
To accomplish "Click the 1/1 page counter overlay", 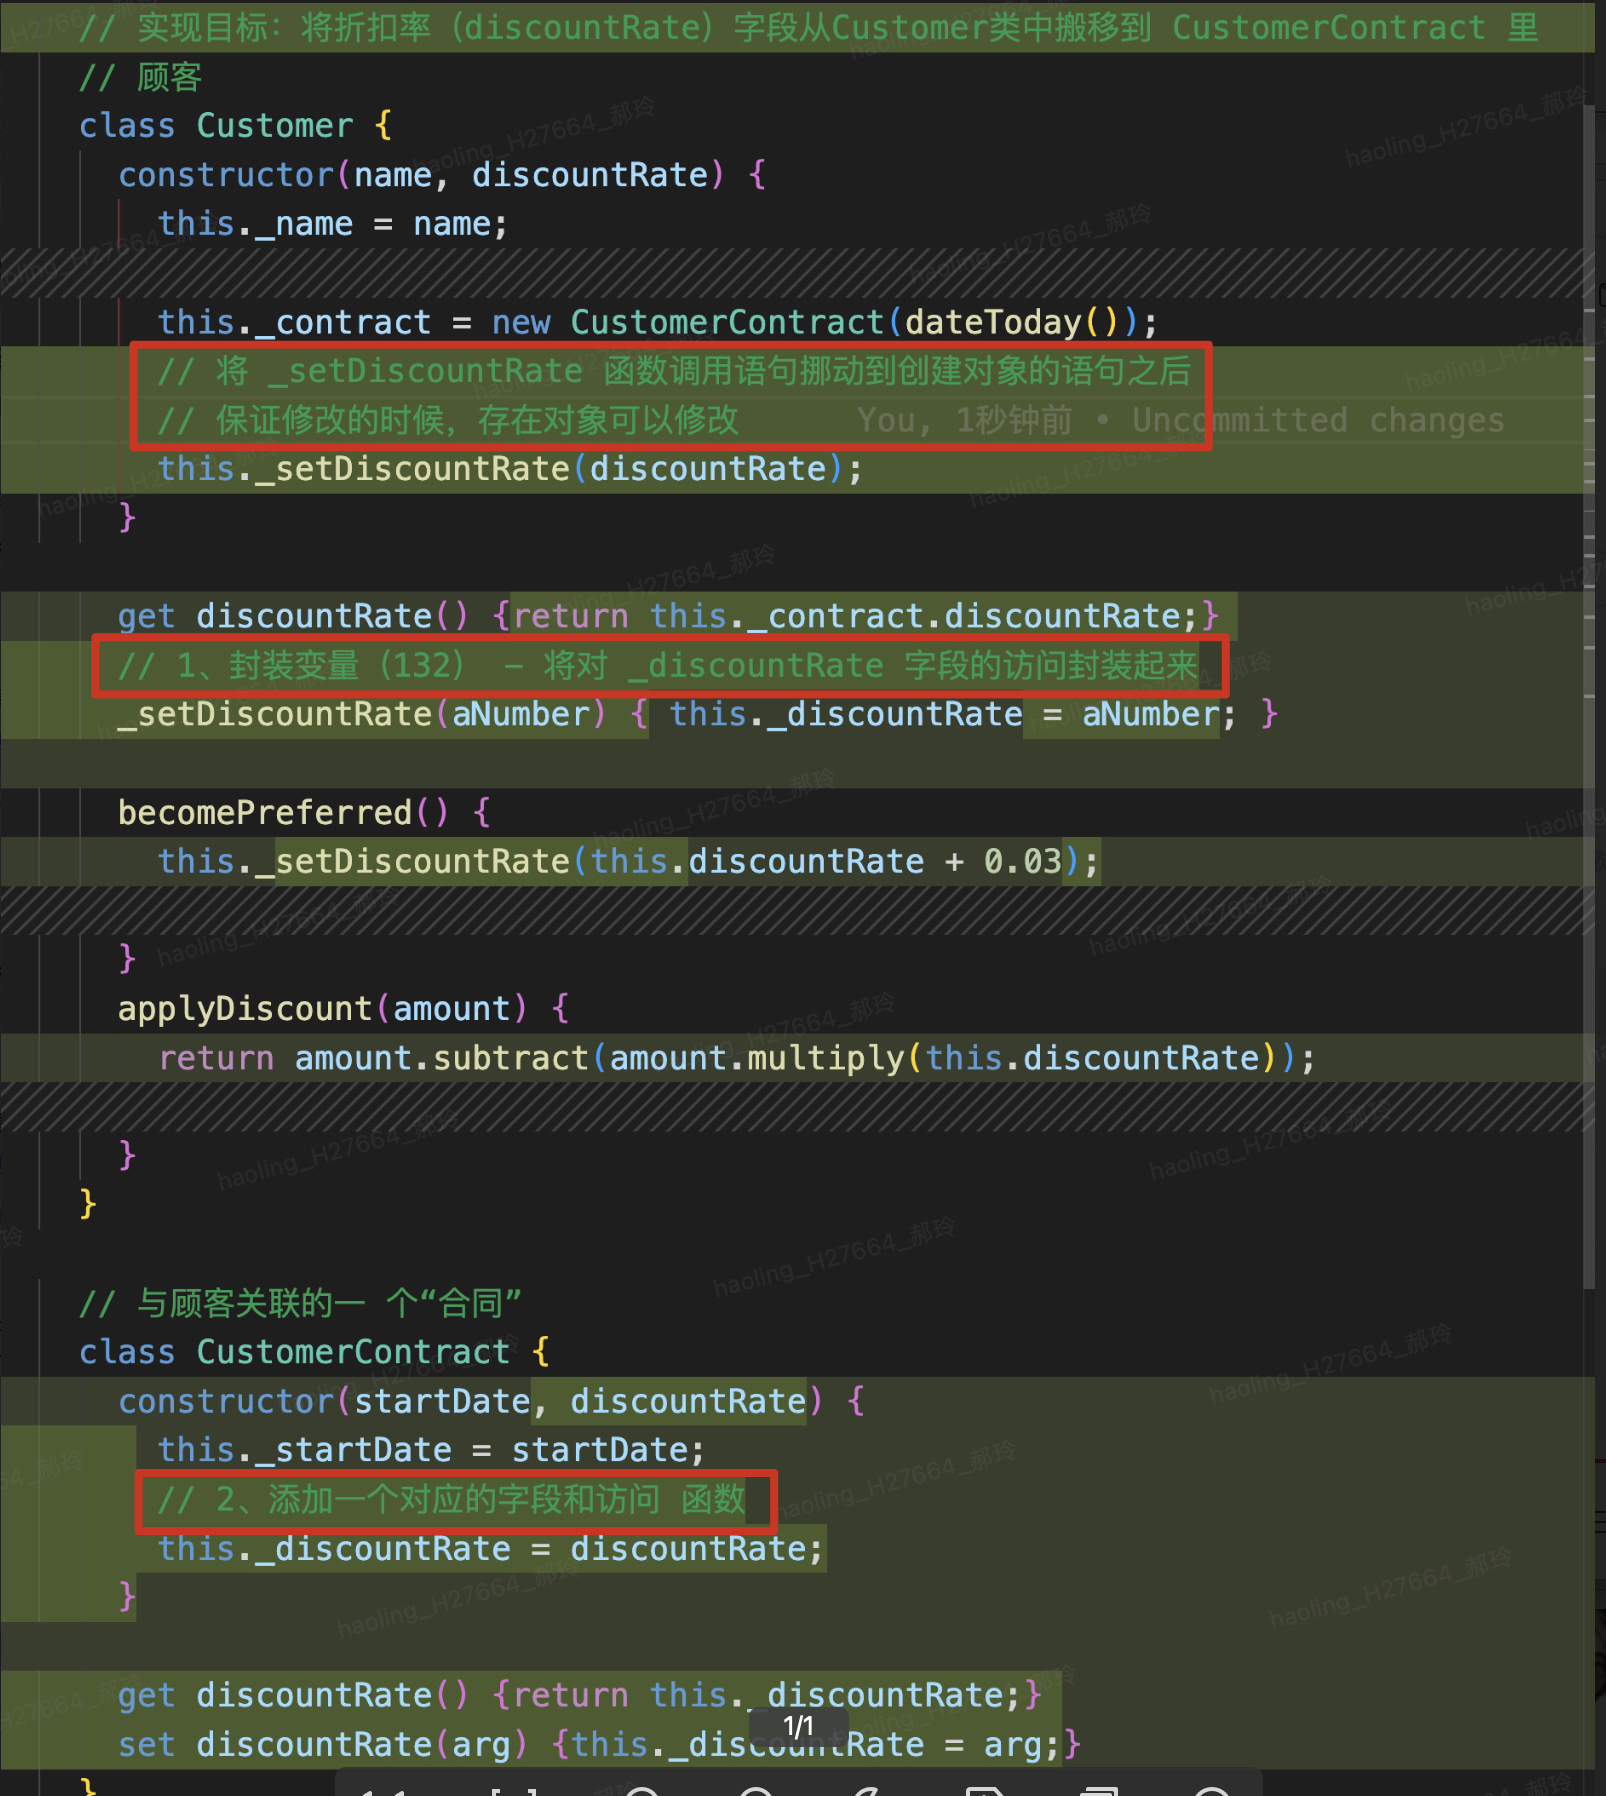I will tap(798, 1726).
